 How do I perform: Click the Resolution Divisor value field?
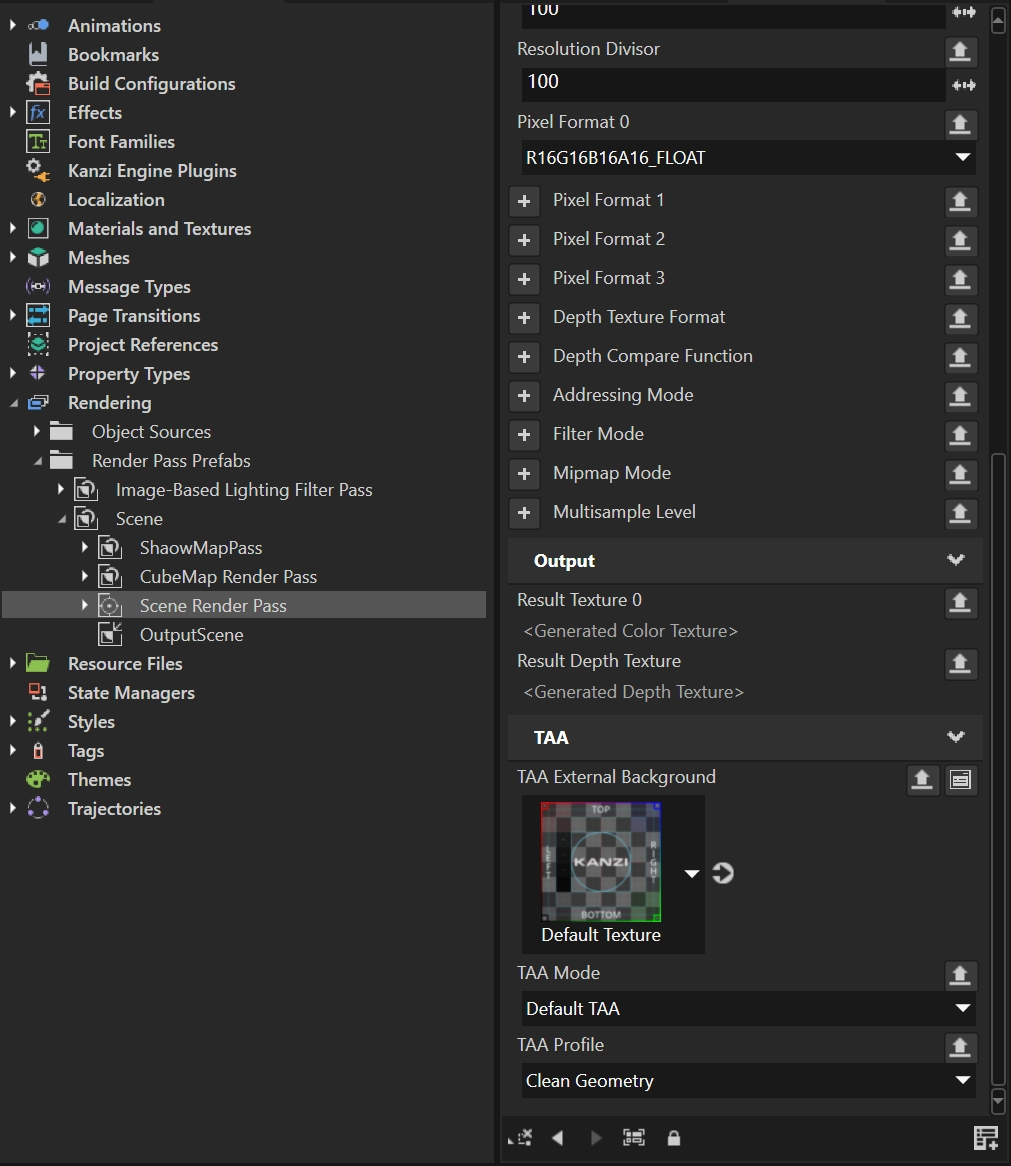pos(733,84)
